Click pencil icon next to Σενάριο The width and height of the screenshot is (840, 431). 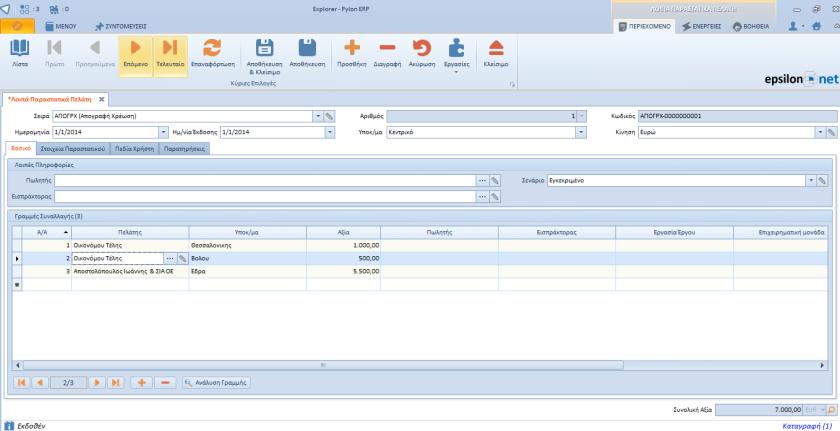coord(822,181)
